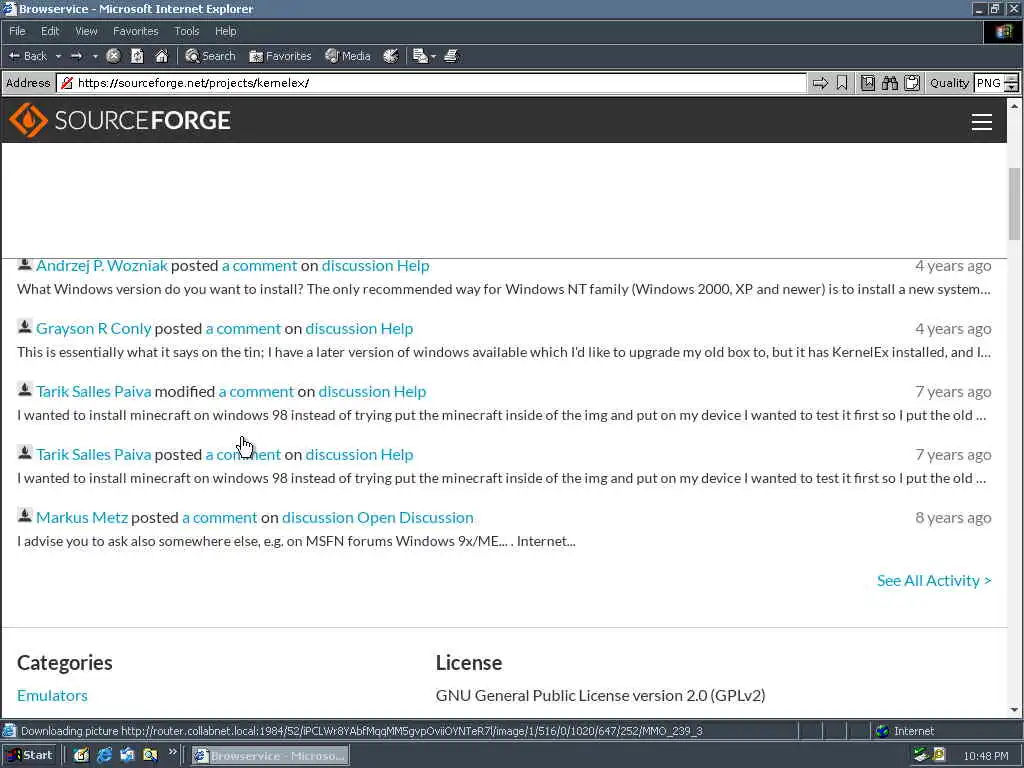Viewport: 1024px width, 768px height.
Task: Click the Back navigation button
Action: pos(27,56)
